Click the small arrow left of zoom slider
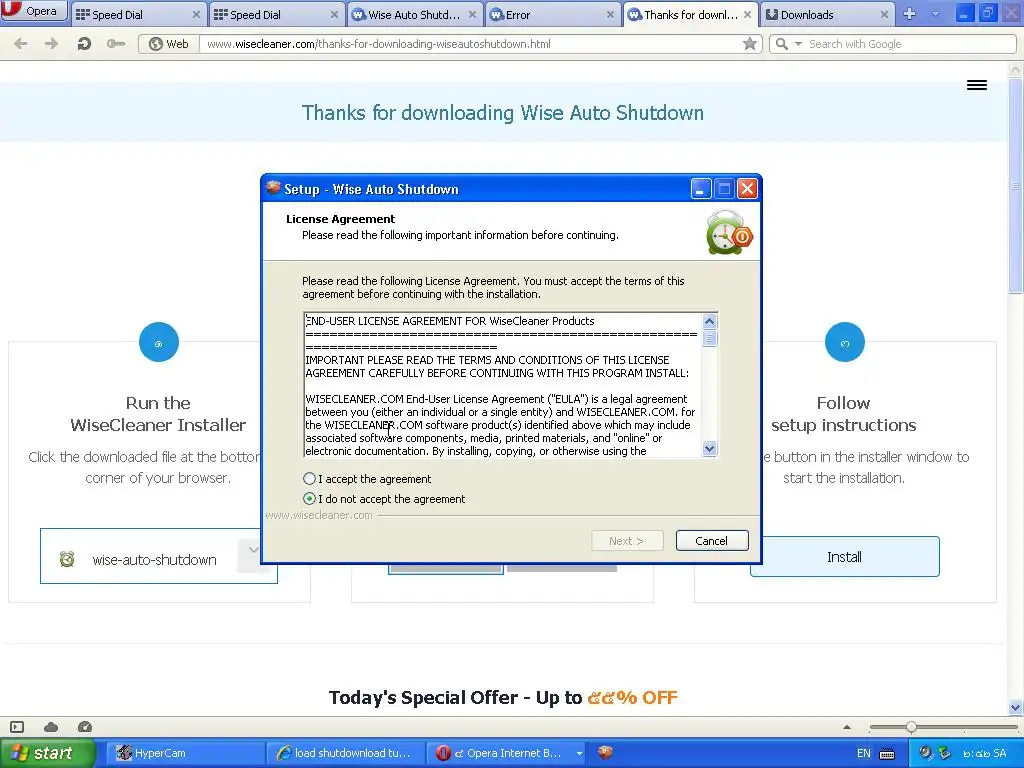Viewport: 1024px width, 768px height. click(847, 727)
